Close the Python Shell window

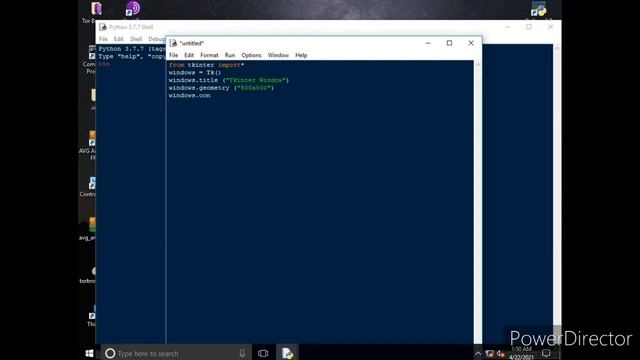click(550, 27)
